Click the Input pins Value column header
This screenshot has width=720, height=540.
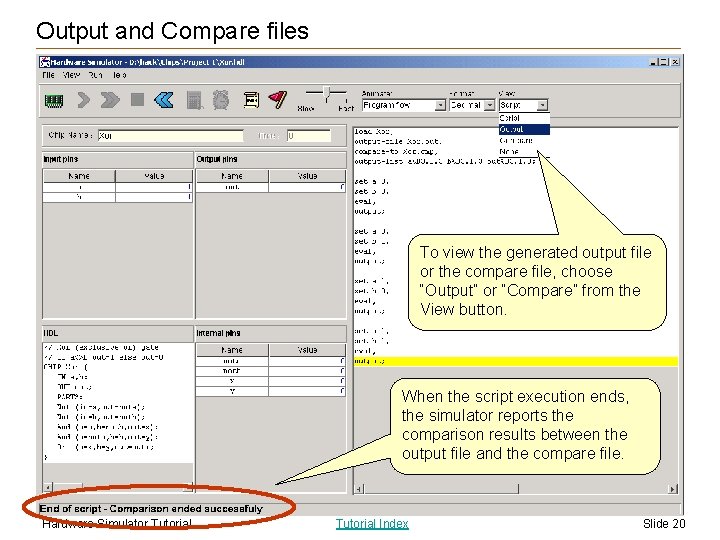point(154,176)
